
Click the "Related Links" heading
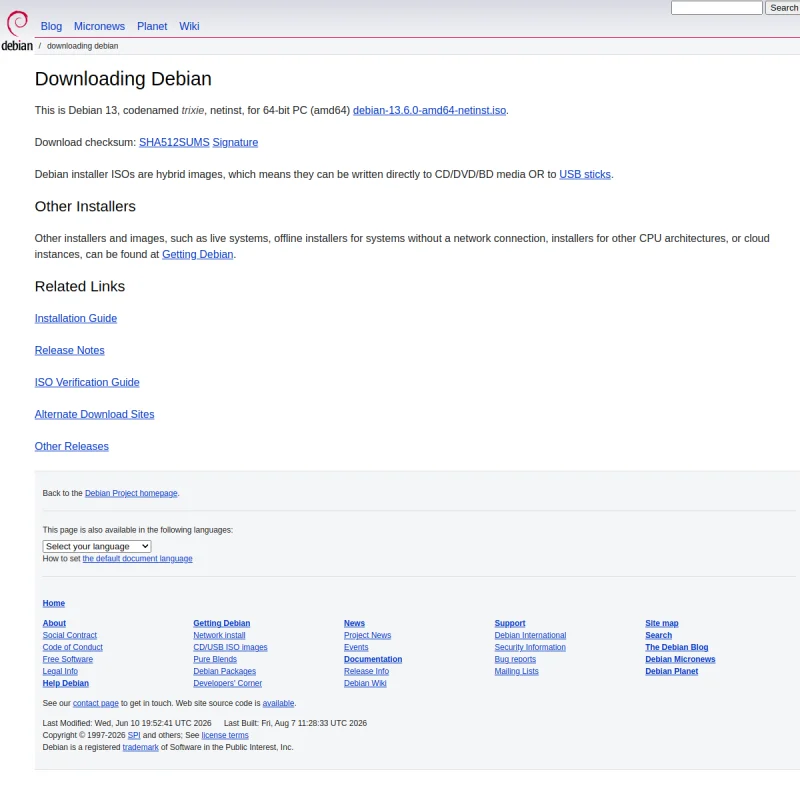pos(80,286)
